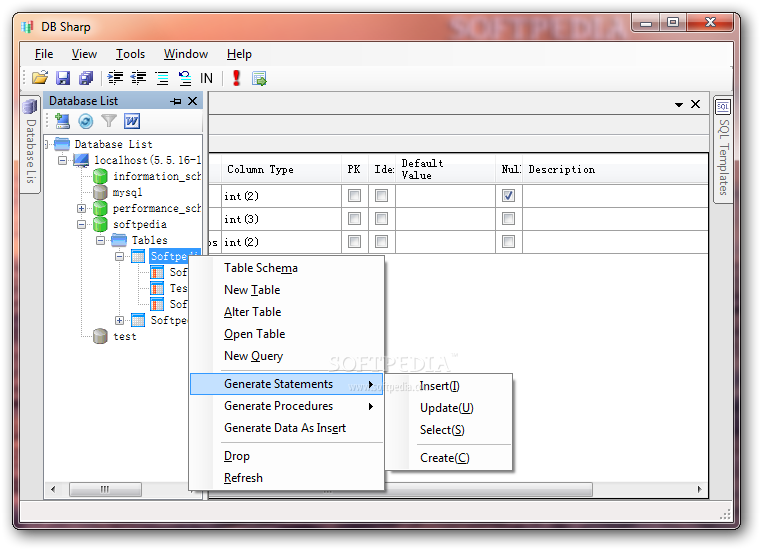
Task: Refresh the Database List panel
Action: pos(86,121)
